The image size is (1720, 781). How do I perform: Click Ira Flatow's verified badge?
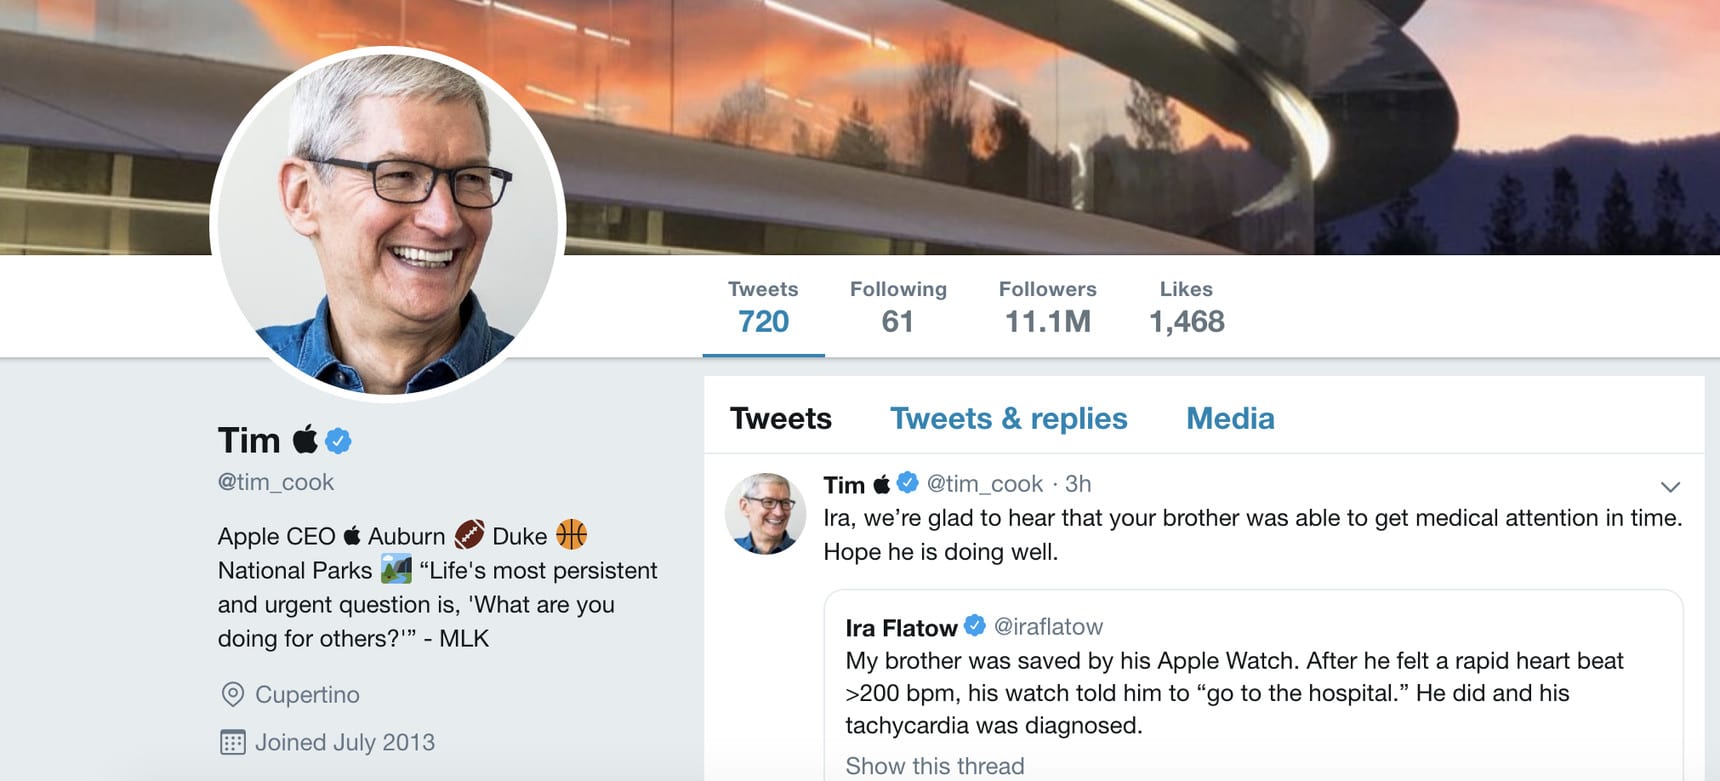(x=975, y=627)
